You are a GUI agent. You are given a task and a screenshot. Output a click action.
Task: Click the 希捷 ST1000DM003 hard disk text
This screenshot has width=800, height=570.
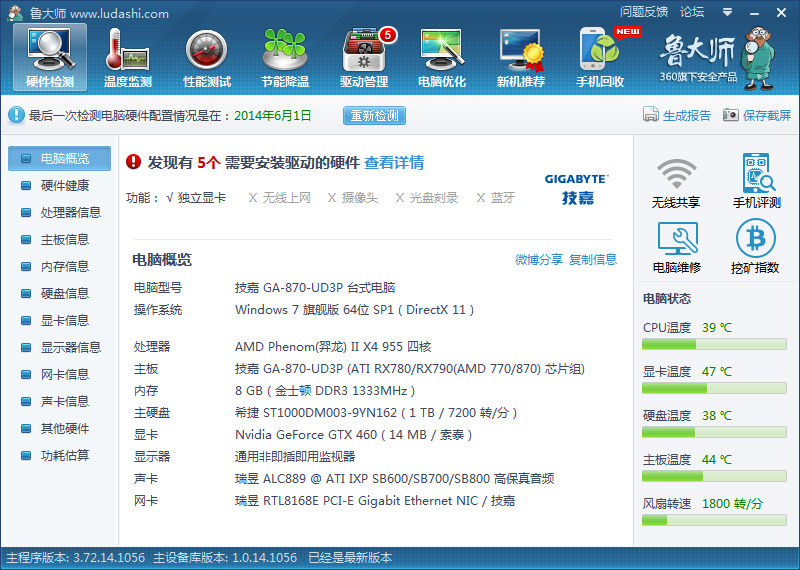(x=376, y=413)
